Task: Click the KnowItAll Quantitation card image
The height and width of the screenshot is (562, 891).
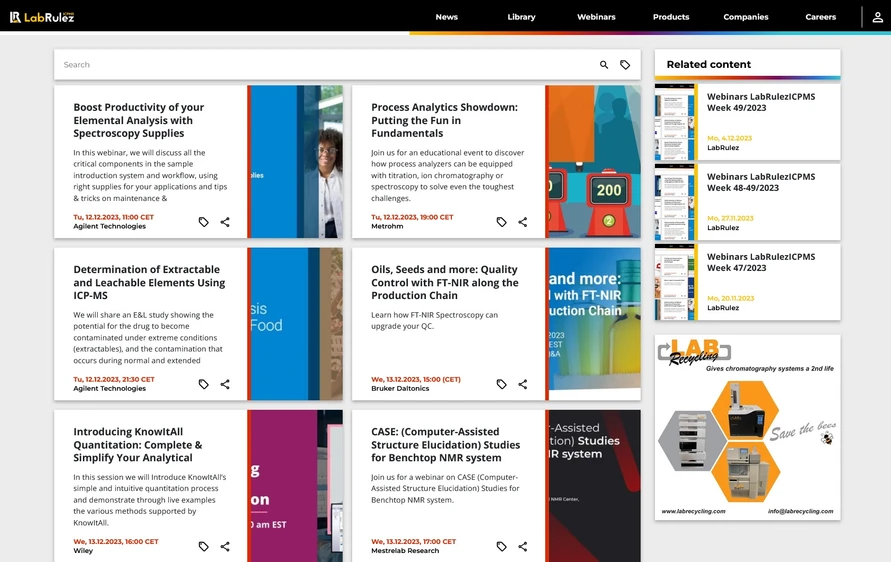Action: click(x=295, y=486)
